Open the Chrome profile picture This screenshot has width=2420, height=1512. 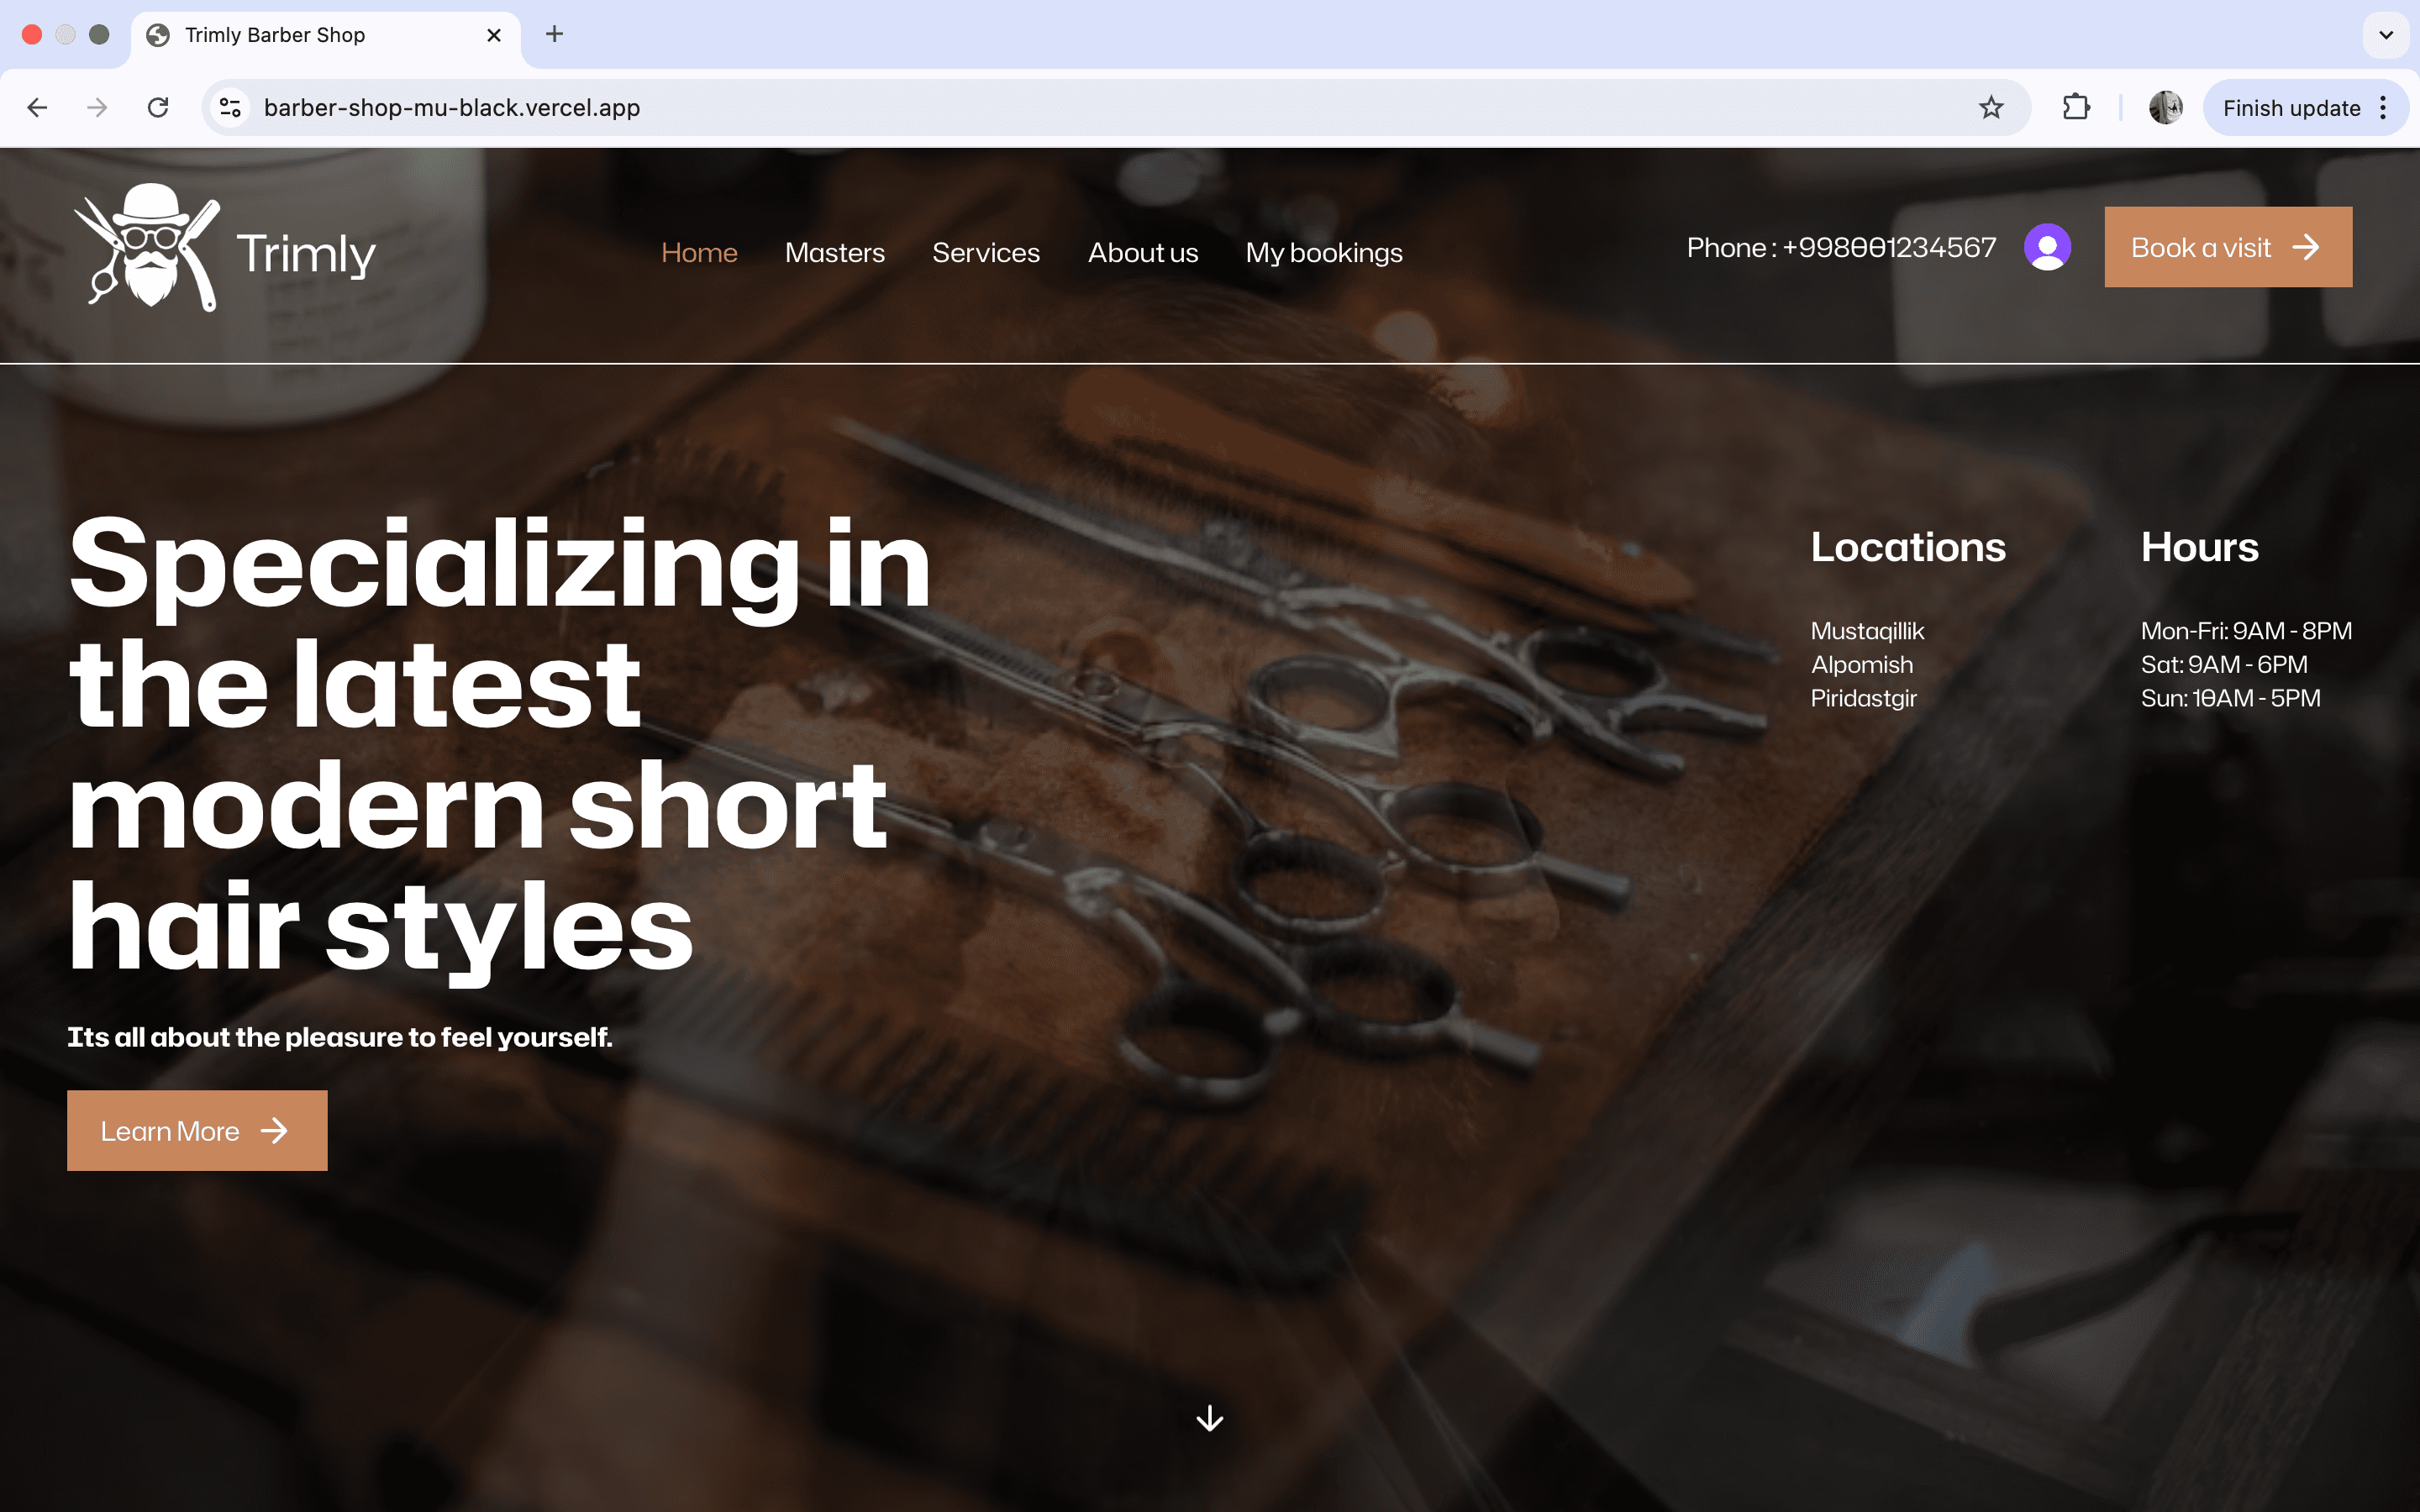[x=2165, y=108]
